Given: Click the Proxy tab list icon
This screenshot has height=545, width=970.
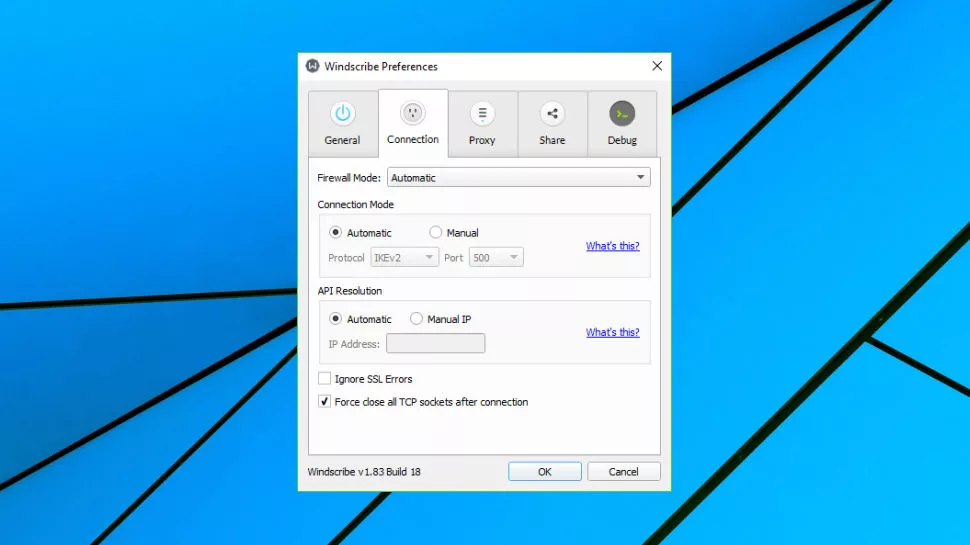Looking at the screenshot, I should 482,114.
